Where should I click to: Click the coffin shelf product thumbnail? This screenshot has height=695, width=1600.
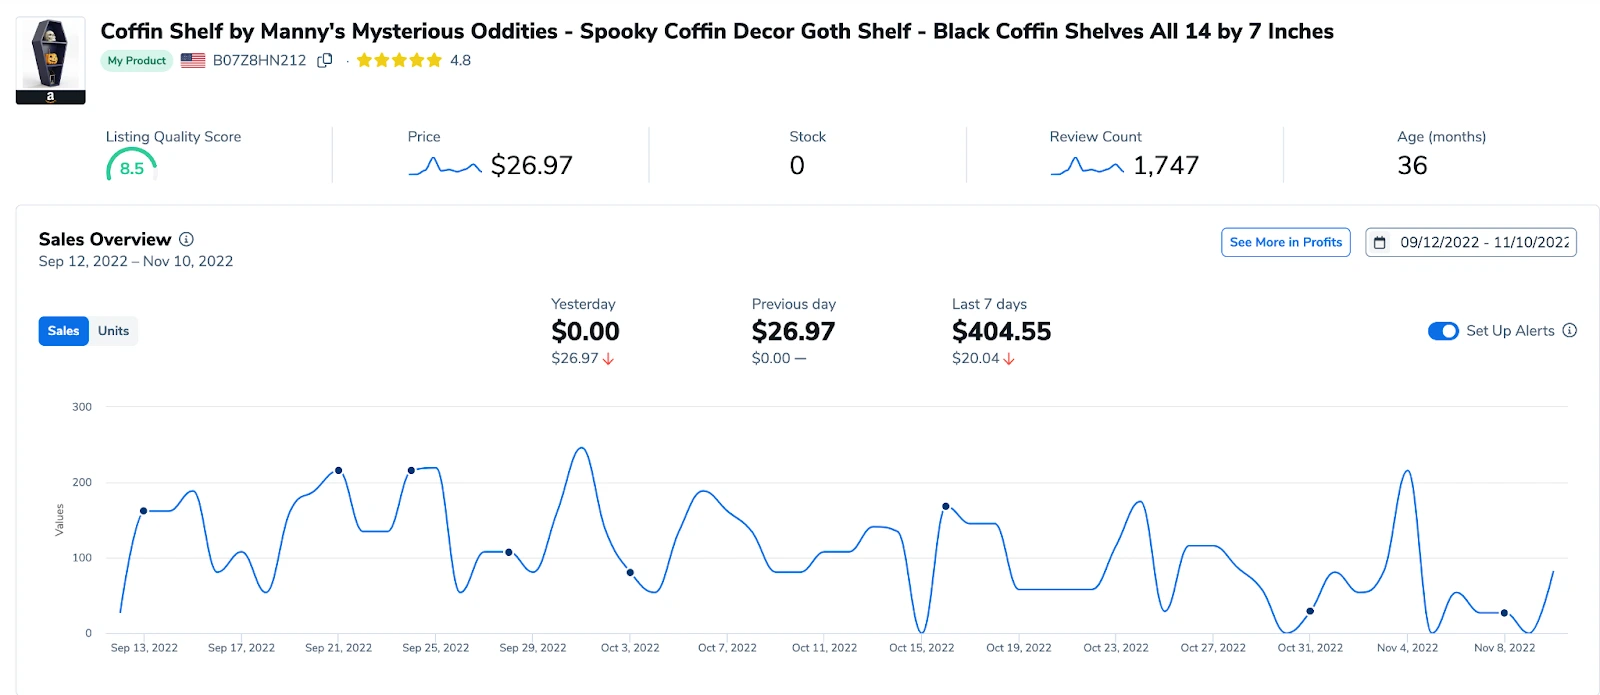(x=50, y=60)
